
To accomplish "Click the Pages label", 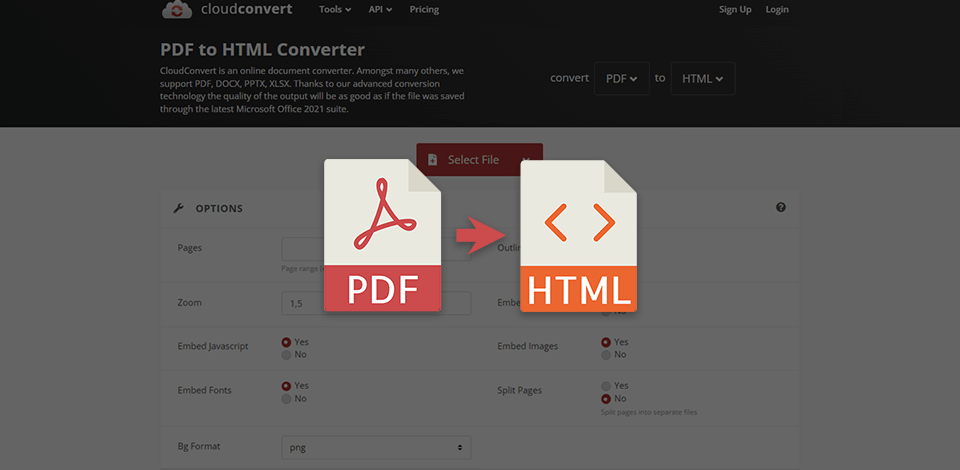I will click(189, 248).
